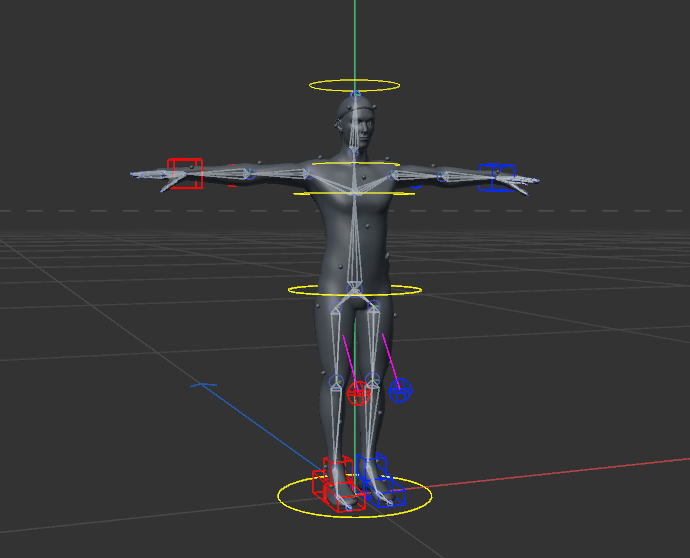Pick the blue foot box controller
690x558 pixels.
click(x=378, y=480)
